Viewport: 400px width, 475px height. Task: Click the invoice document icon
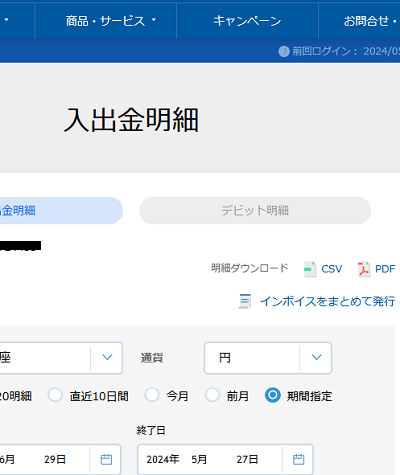[x=245, y=301]
